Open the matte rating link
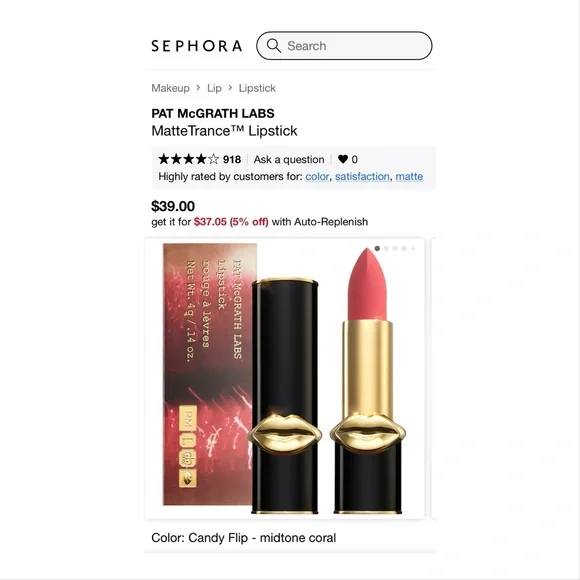The height and width of the screenshot is (580, 580). [409, 176]
